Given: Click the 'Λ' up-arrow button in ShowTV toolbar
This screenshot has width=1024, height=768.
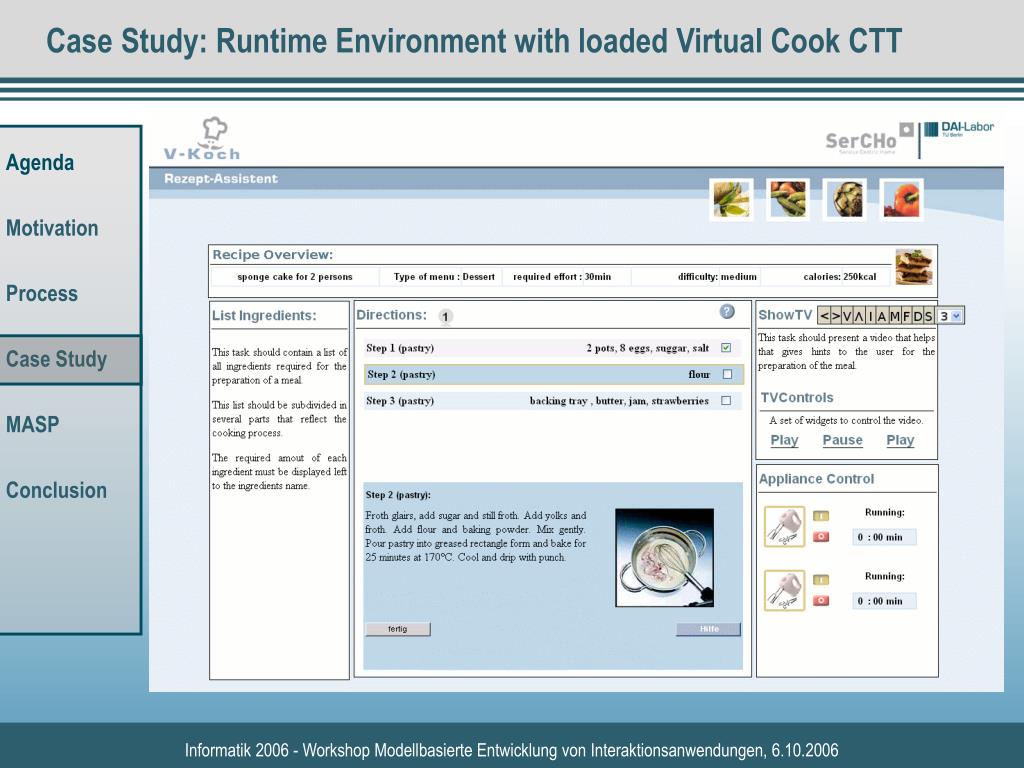Looking at the screenshot, I should pos(859,316).
